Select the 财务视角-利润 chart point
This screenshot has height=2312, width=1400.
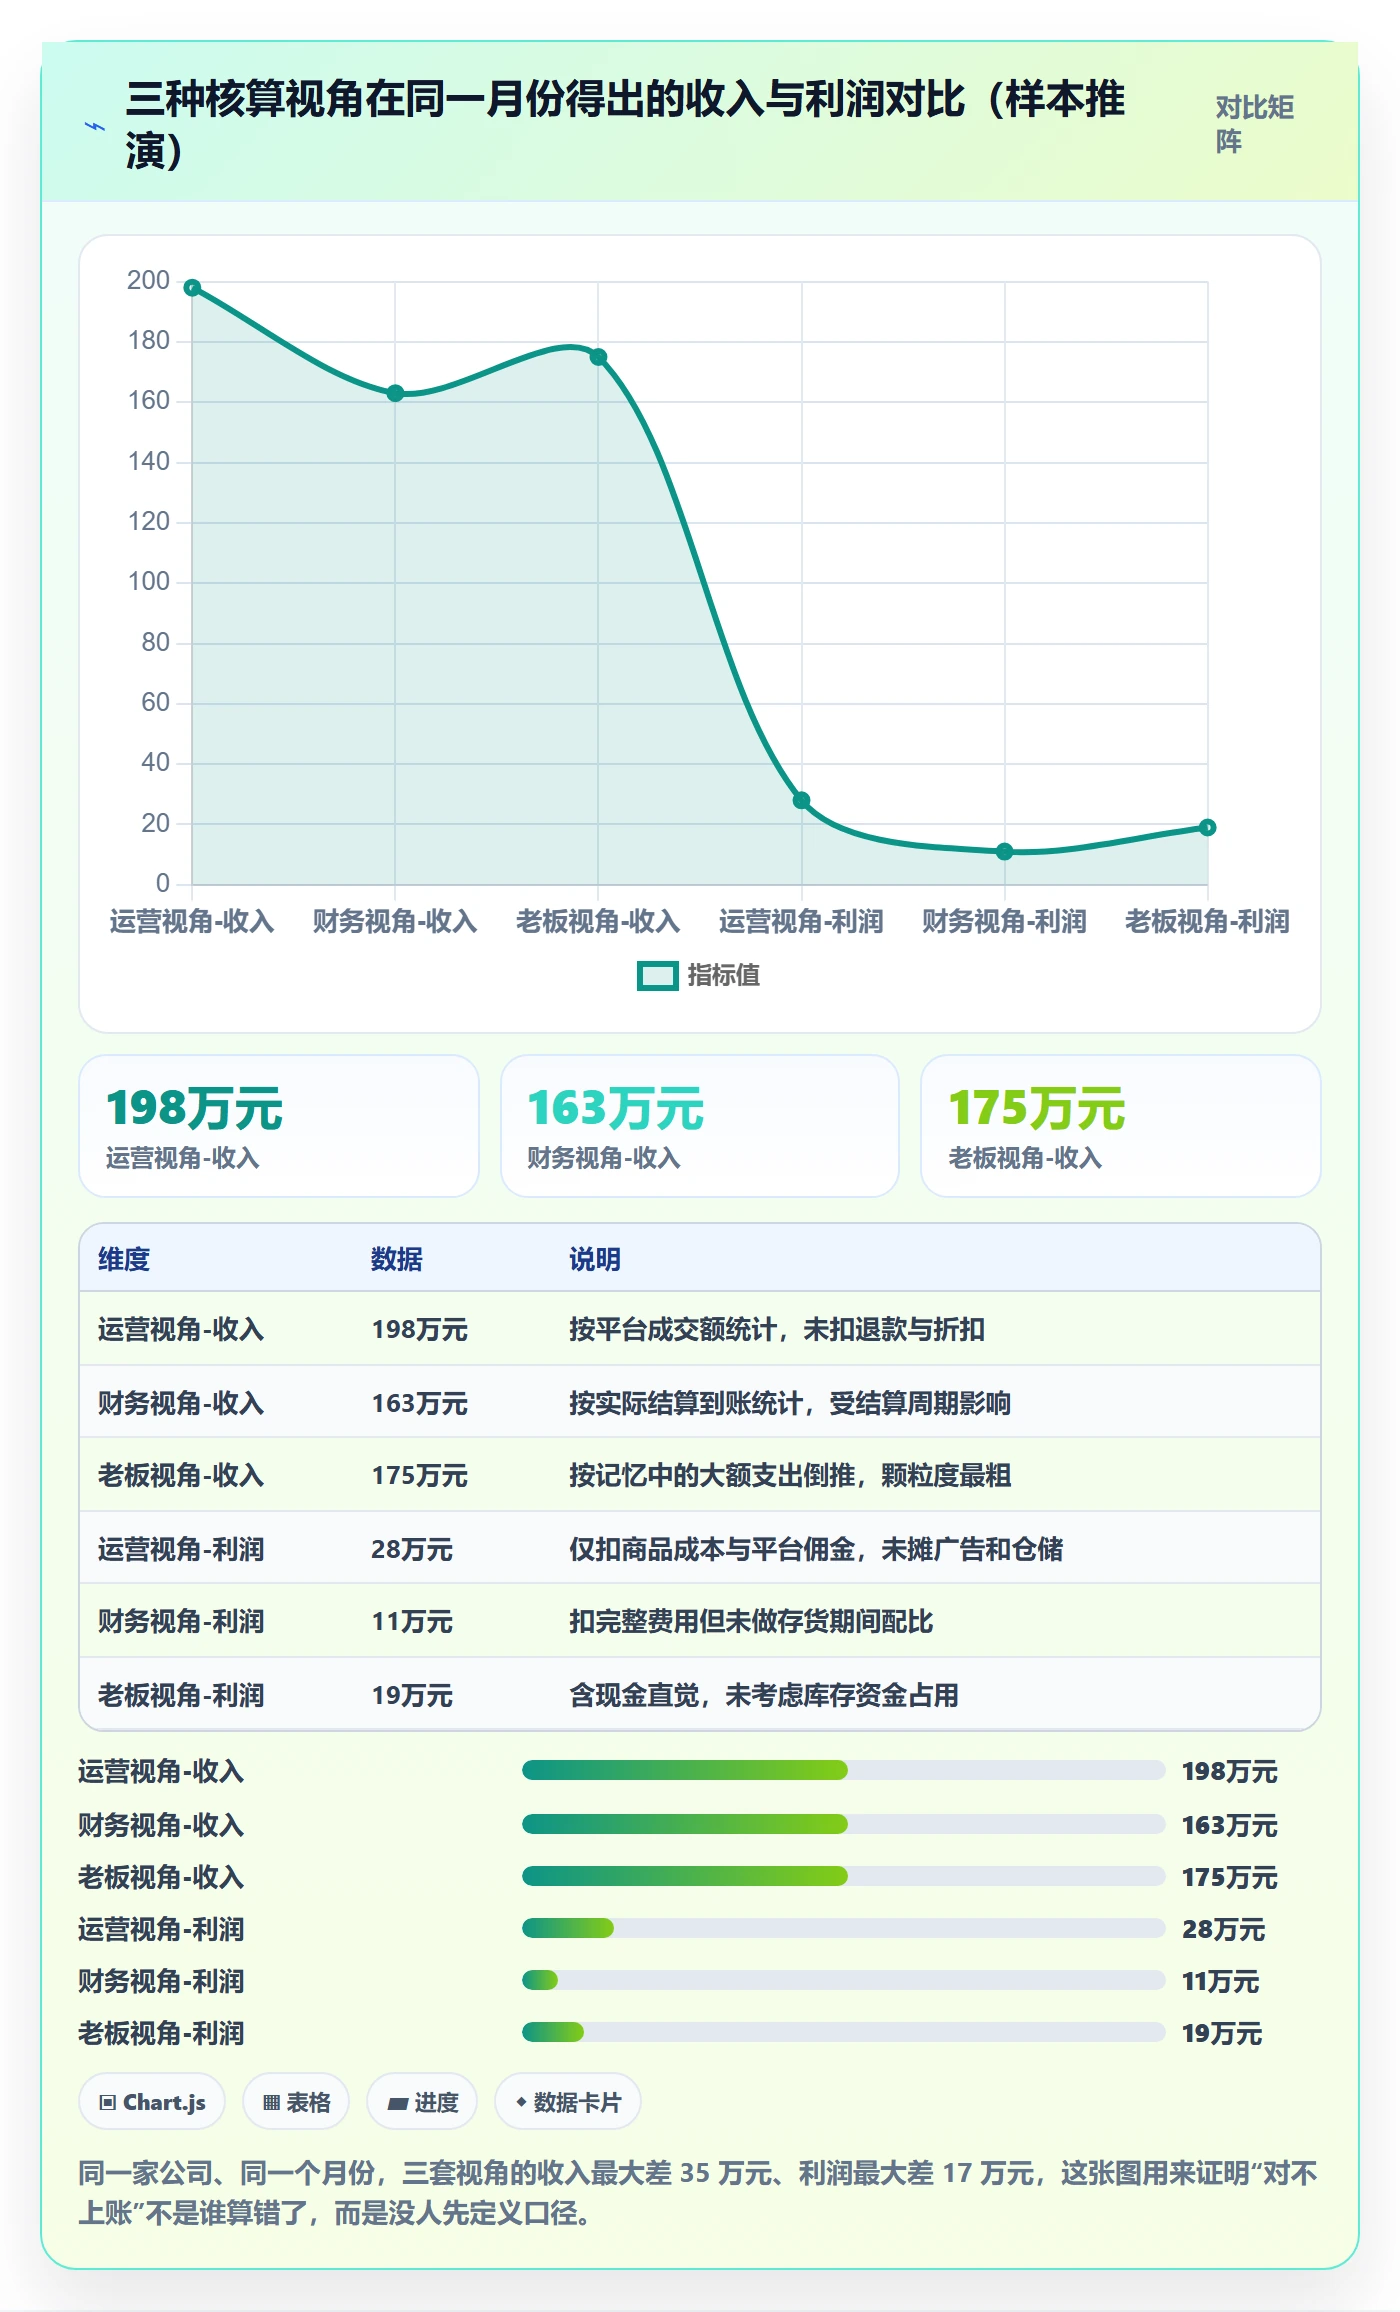[x=1005, y=852]
